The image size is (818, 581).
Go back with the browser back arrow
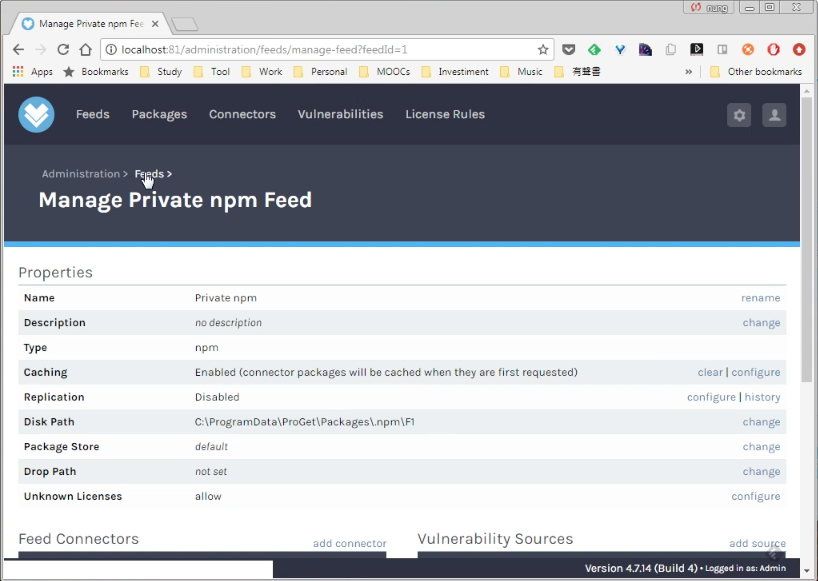point(19,50)
